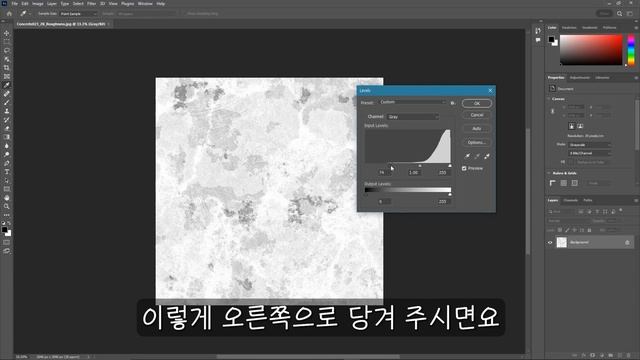Select the Eraser tool

[7, 129]
